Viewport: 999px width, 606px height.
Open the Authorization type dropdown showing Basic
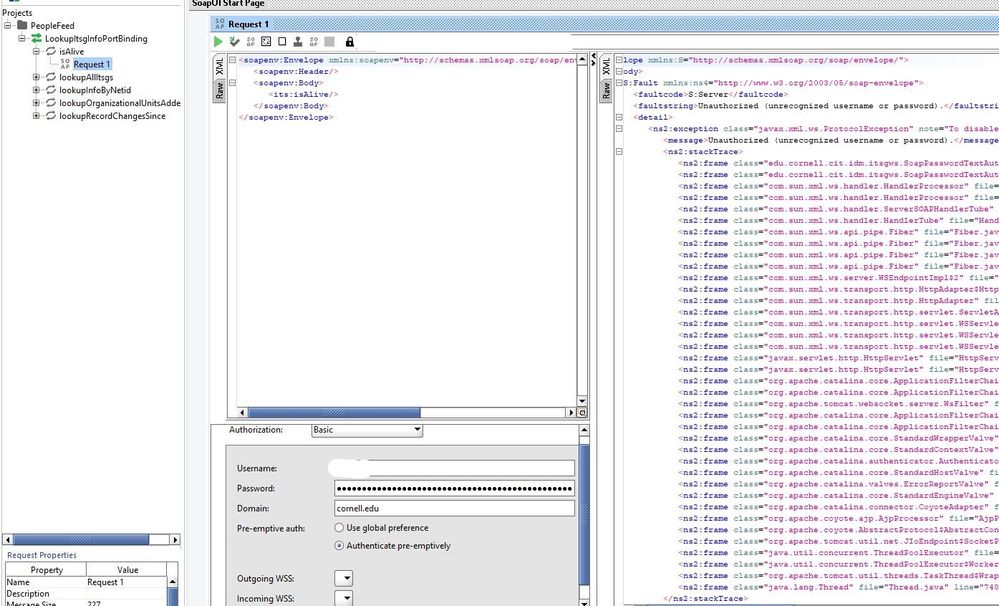click(366, 430)
